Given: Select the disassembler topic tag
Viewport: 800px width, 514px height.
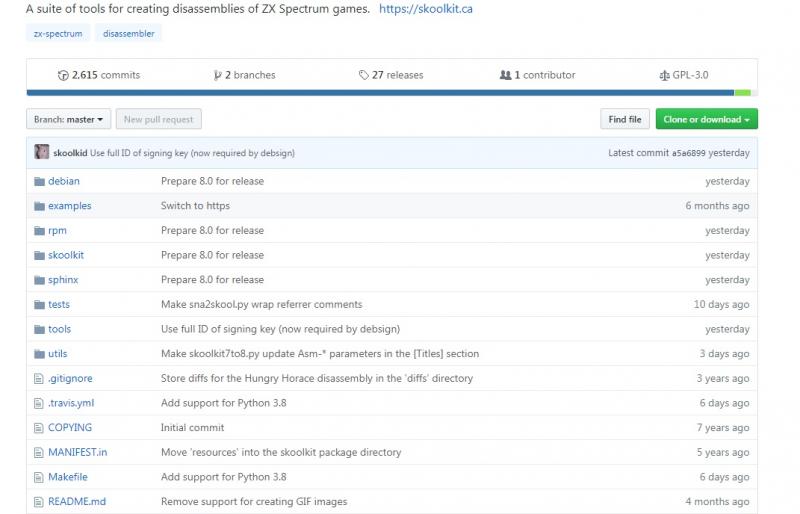Looking at the screenshot, I should point(128,33).
